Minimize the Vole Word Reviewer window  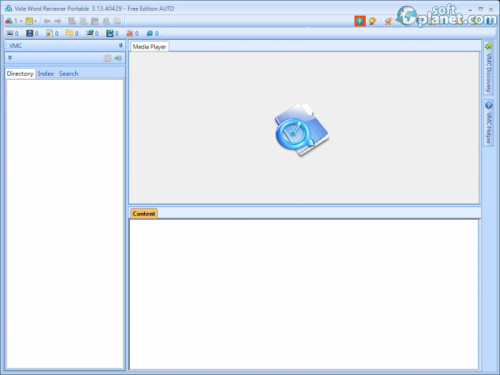[470, 9]
